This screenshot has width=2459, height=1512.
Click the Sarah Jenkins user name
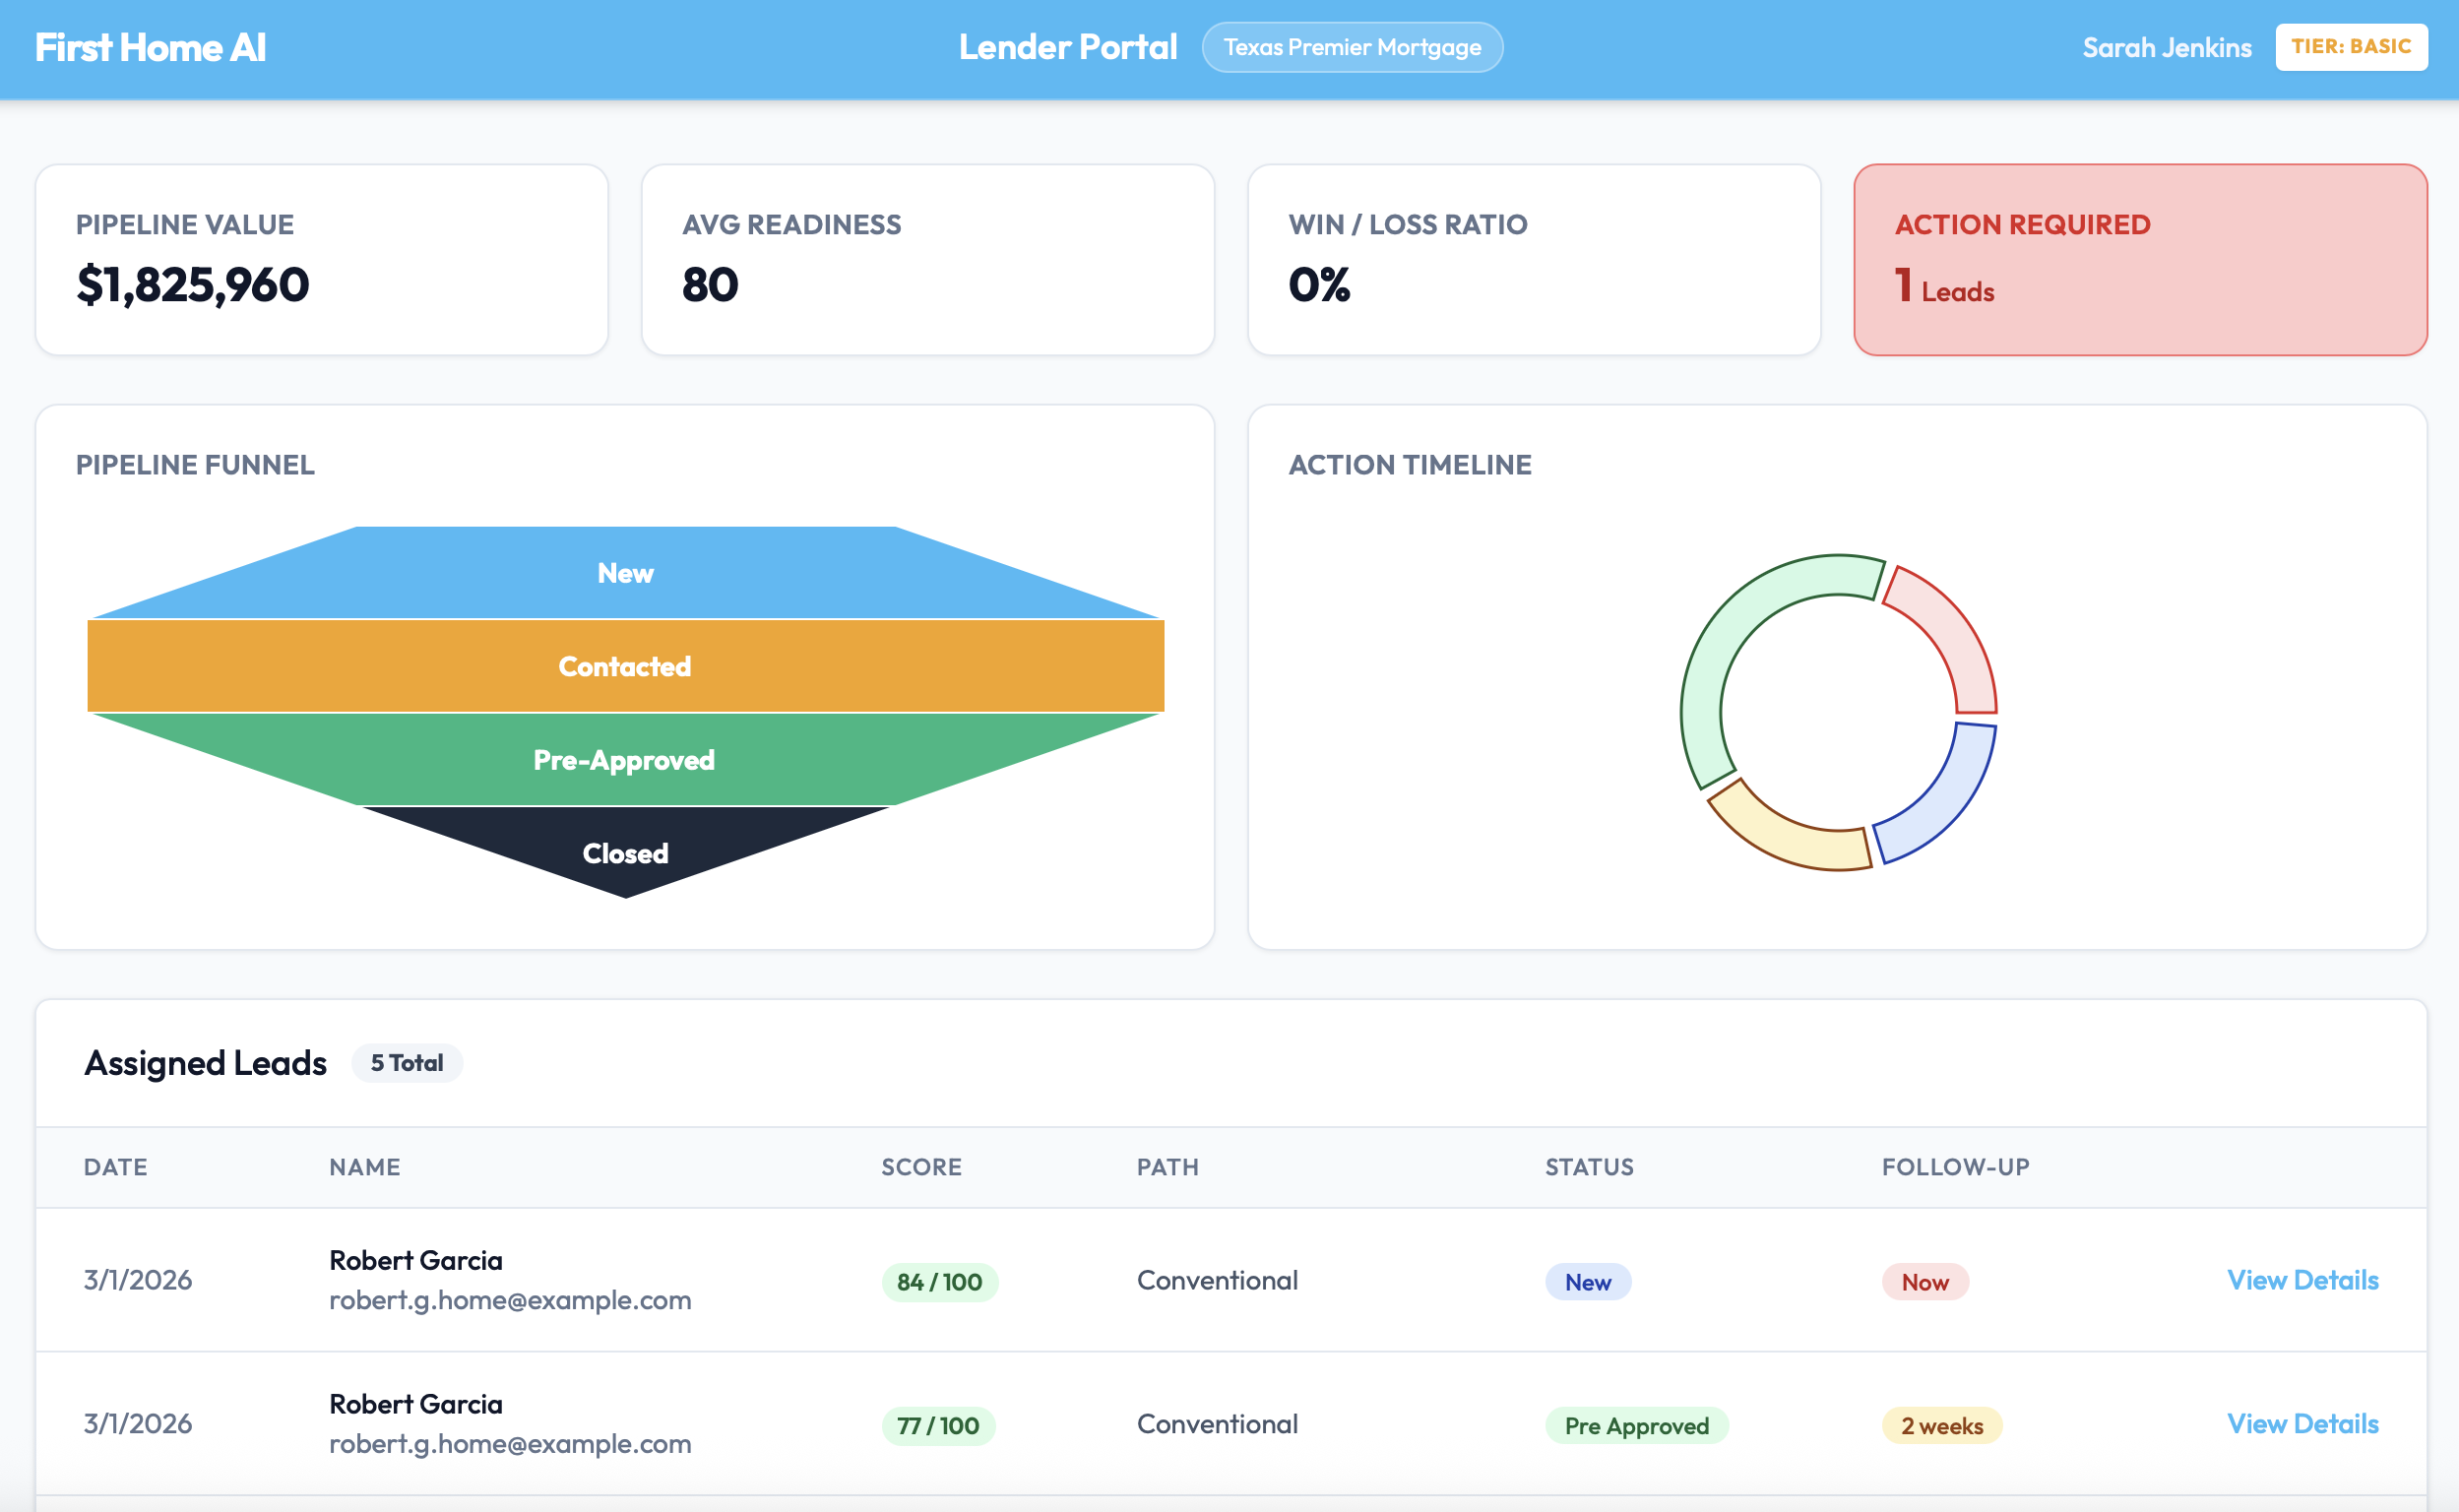(x=2166, y=48)
